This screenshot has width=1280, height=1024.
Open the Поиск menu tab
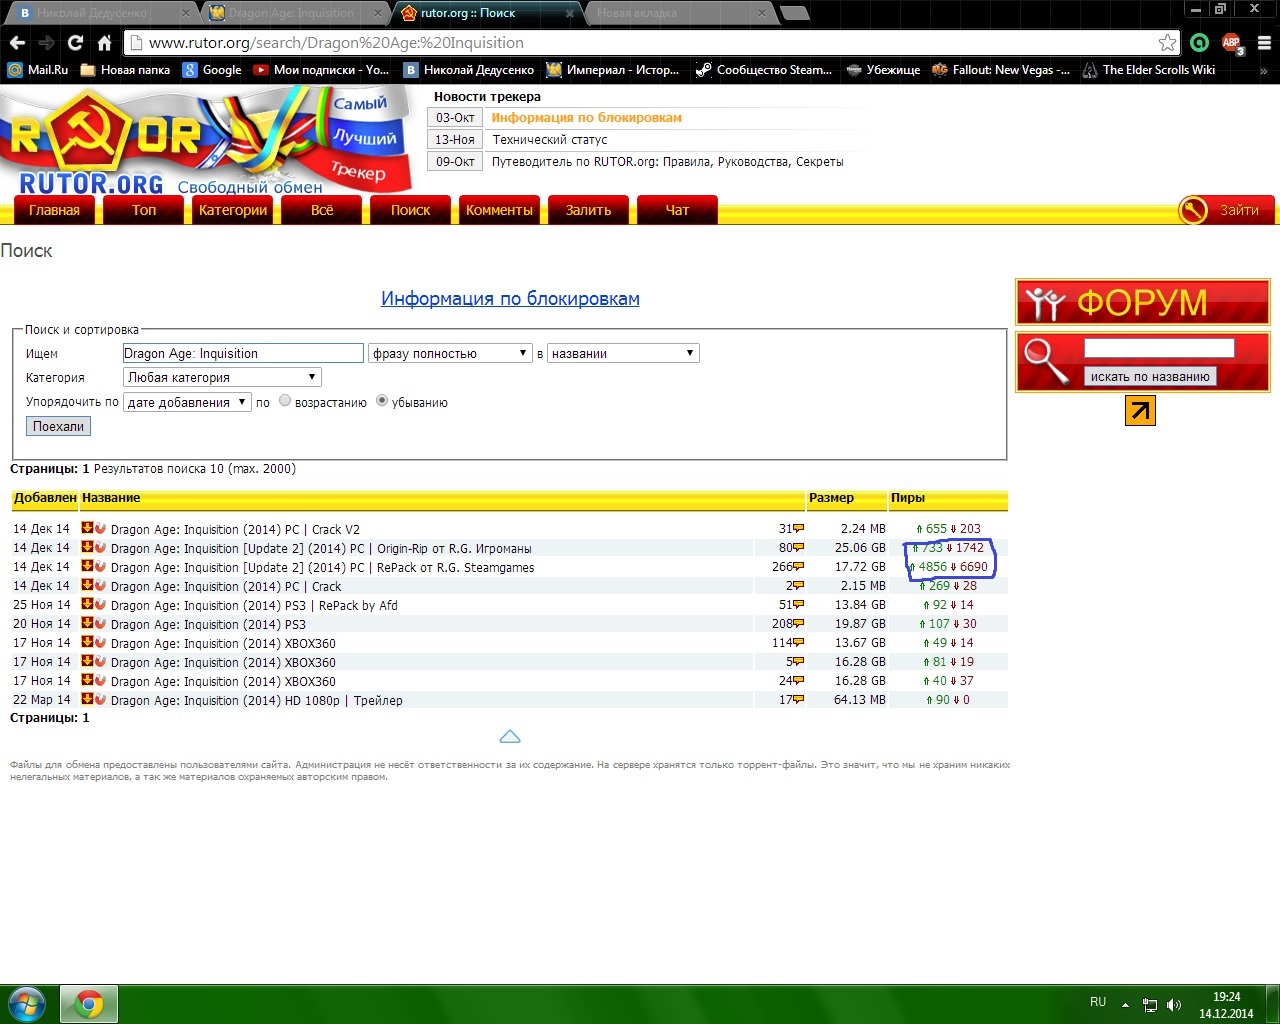pos(410,210)
